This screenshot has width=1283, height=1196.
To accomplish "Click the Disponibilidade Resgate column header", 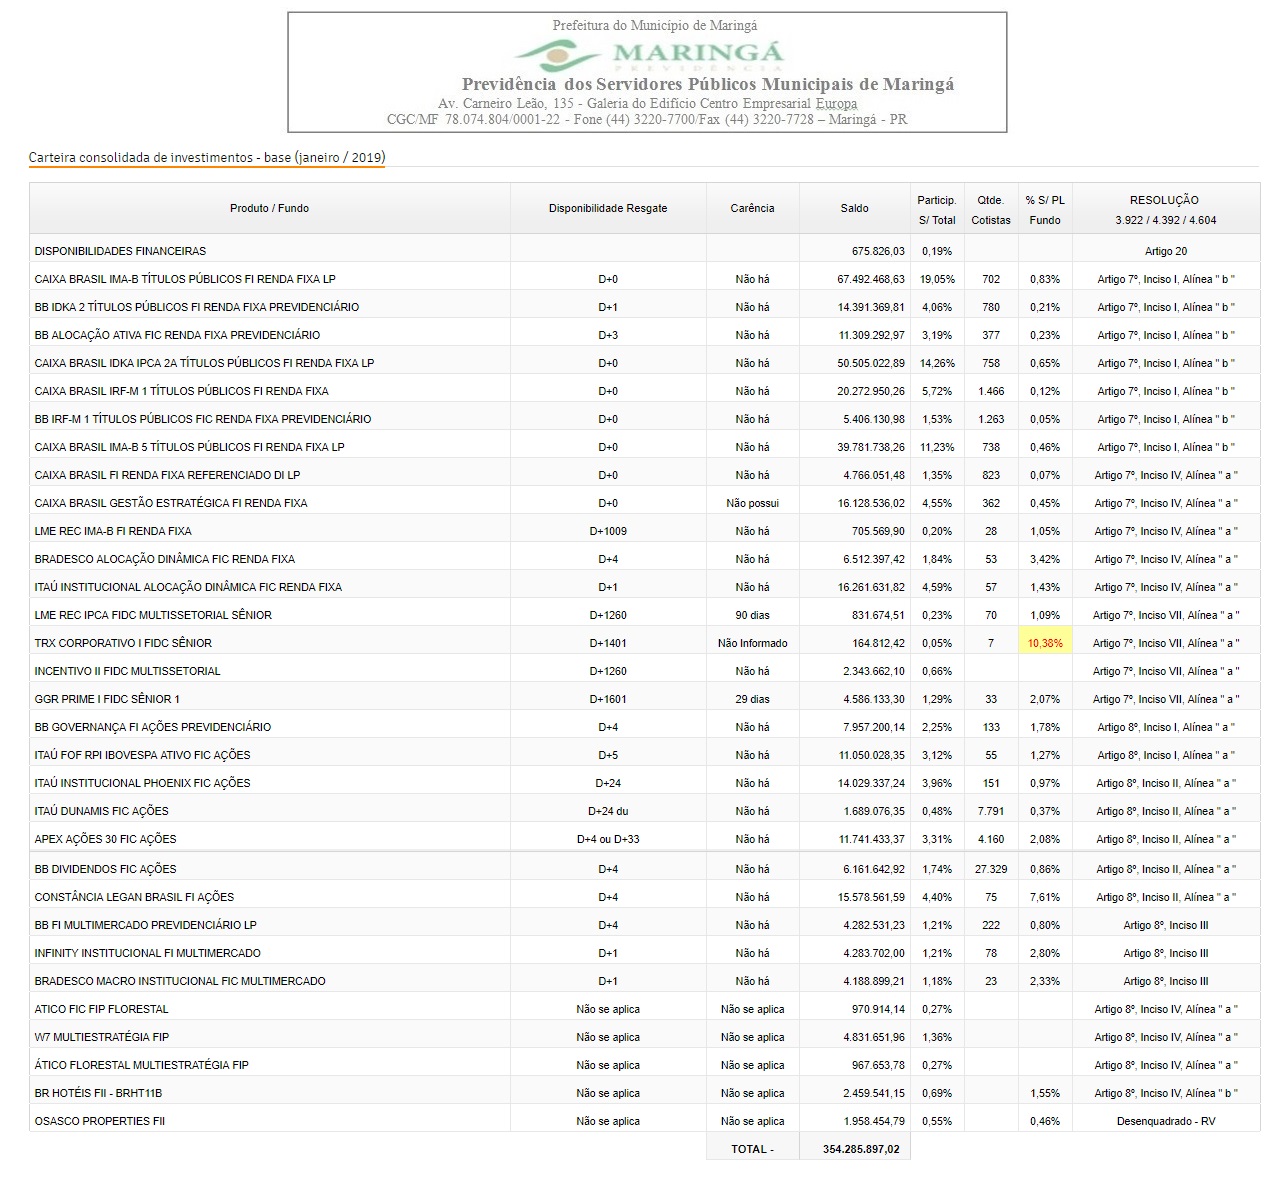I will (607, 208).
